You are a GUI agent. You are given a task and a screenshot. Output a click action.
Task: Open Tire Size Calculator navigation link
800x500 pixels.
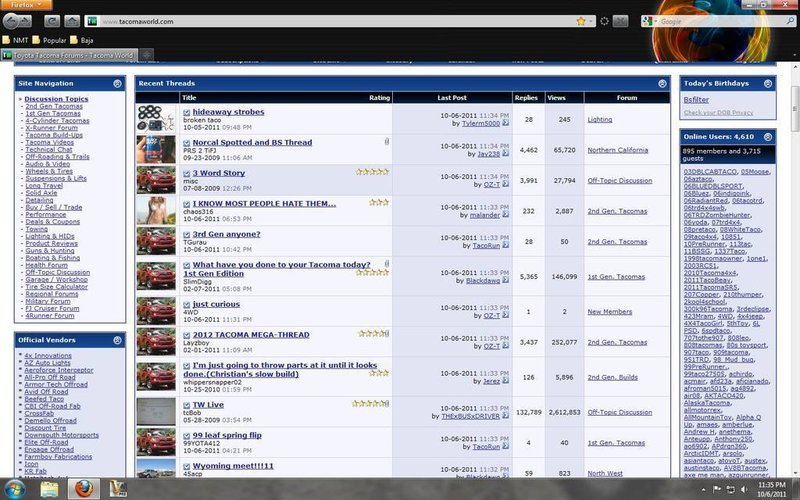[x=56, y=287]
